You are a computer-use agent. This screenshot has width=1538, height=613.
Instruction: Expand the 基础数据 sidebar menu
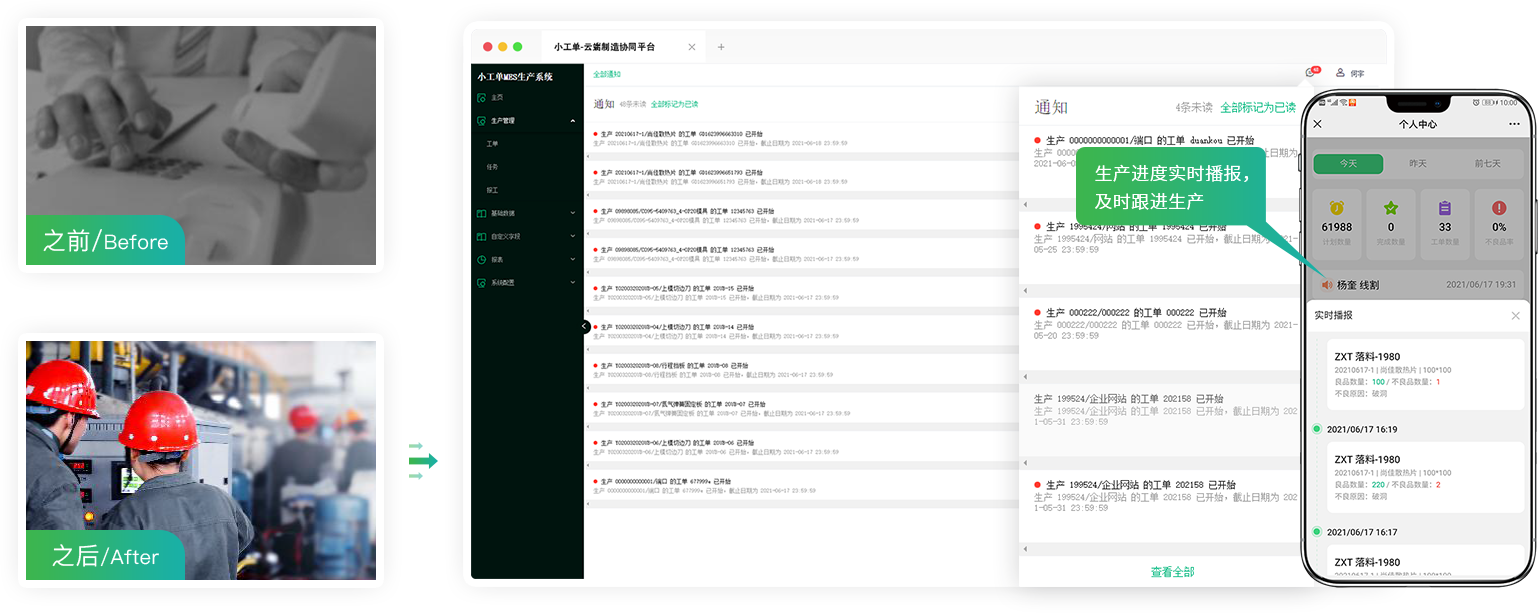(x=572, y=213)
